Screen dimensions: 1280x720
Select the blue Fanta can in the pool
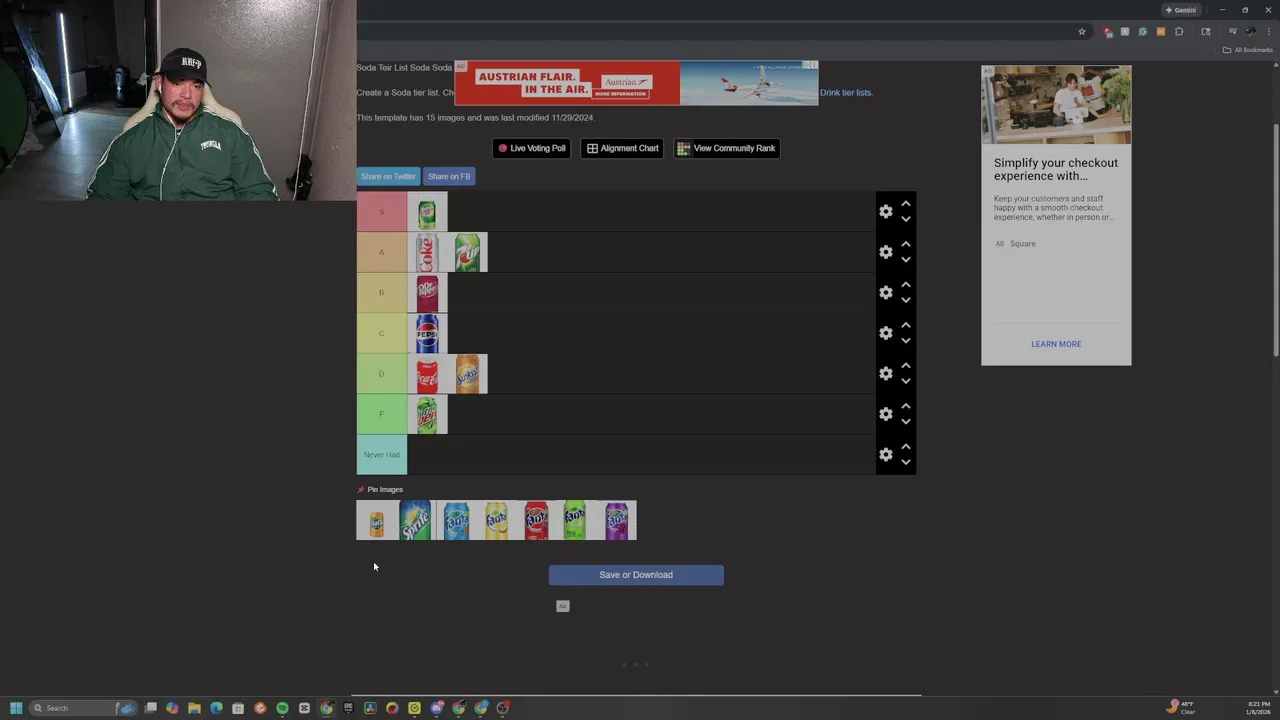456,520
